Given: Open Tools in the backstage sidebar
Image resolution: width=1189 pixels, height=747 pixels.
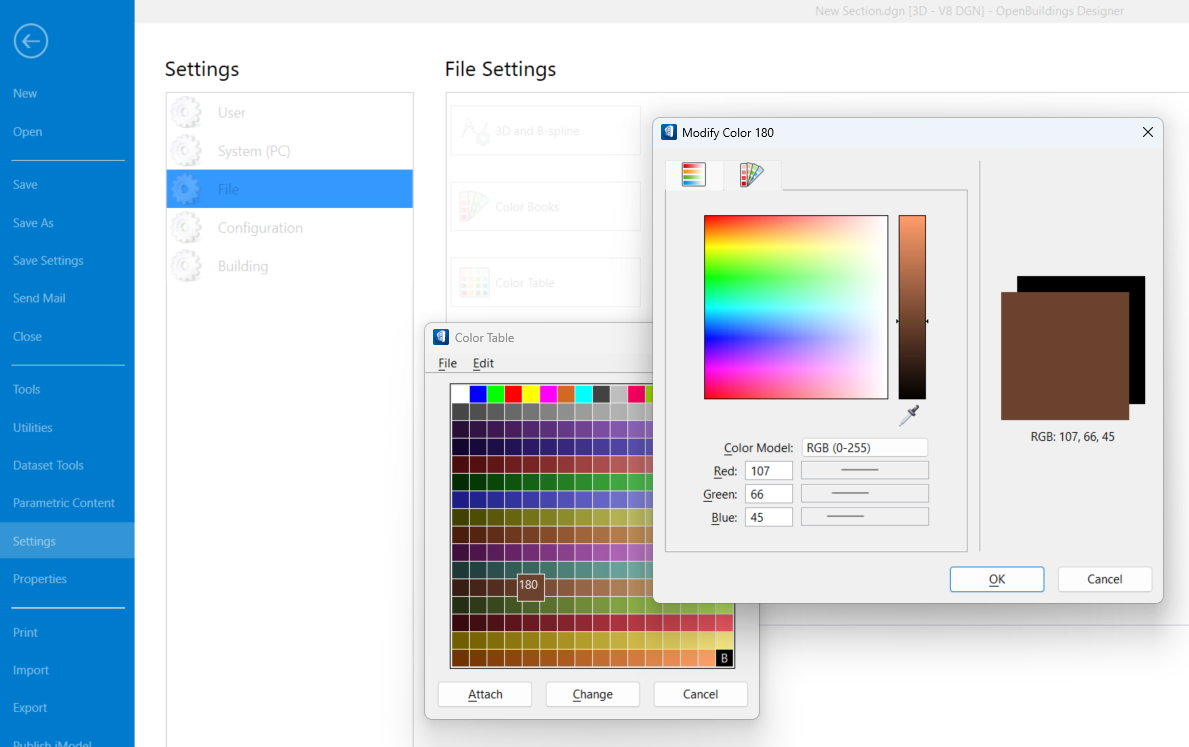Looking at the screenshot, I should [27, 389].
